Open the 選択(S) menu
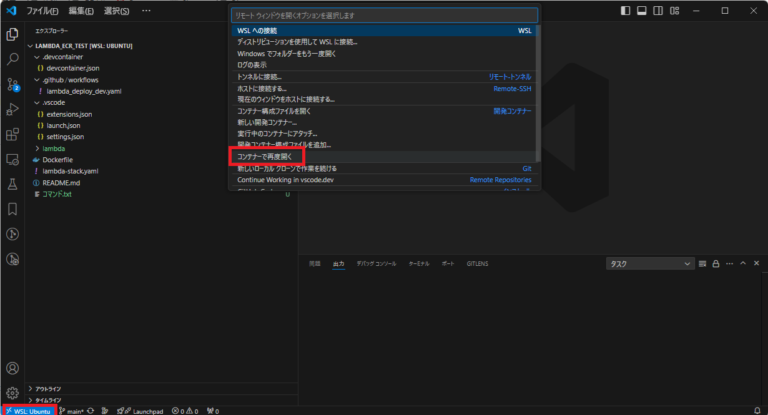Screen dimensions: 768x415 pos(117,11)
